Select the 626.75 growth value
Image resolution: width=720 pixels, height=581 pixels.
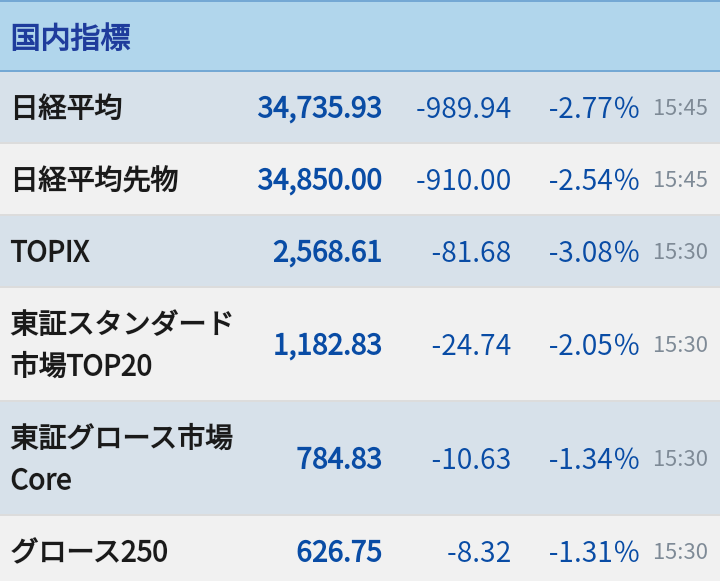point(339,551)
